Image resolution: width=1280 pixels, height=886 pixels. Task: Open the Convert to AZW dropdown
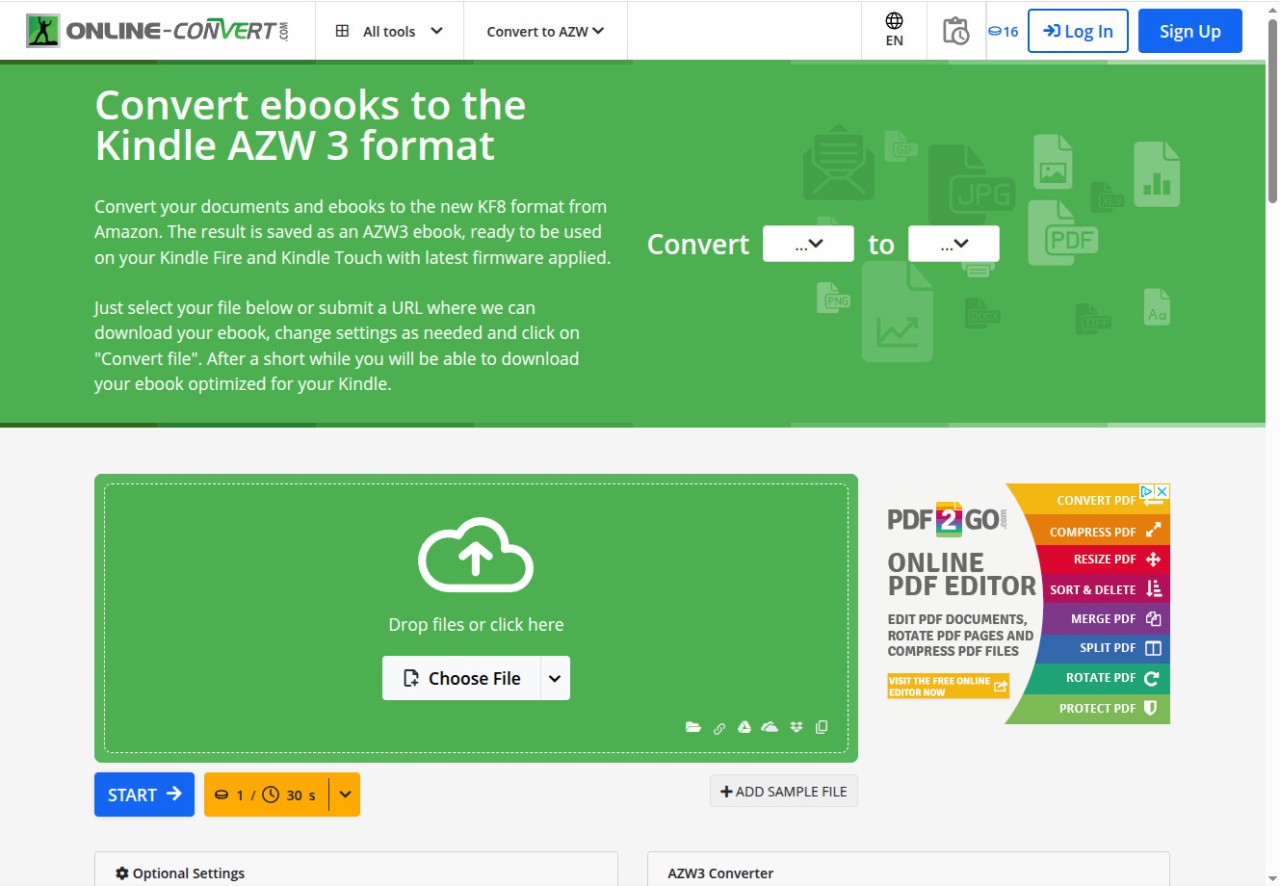(545, 31)
